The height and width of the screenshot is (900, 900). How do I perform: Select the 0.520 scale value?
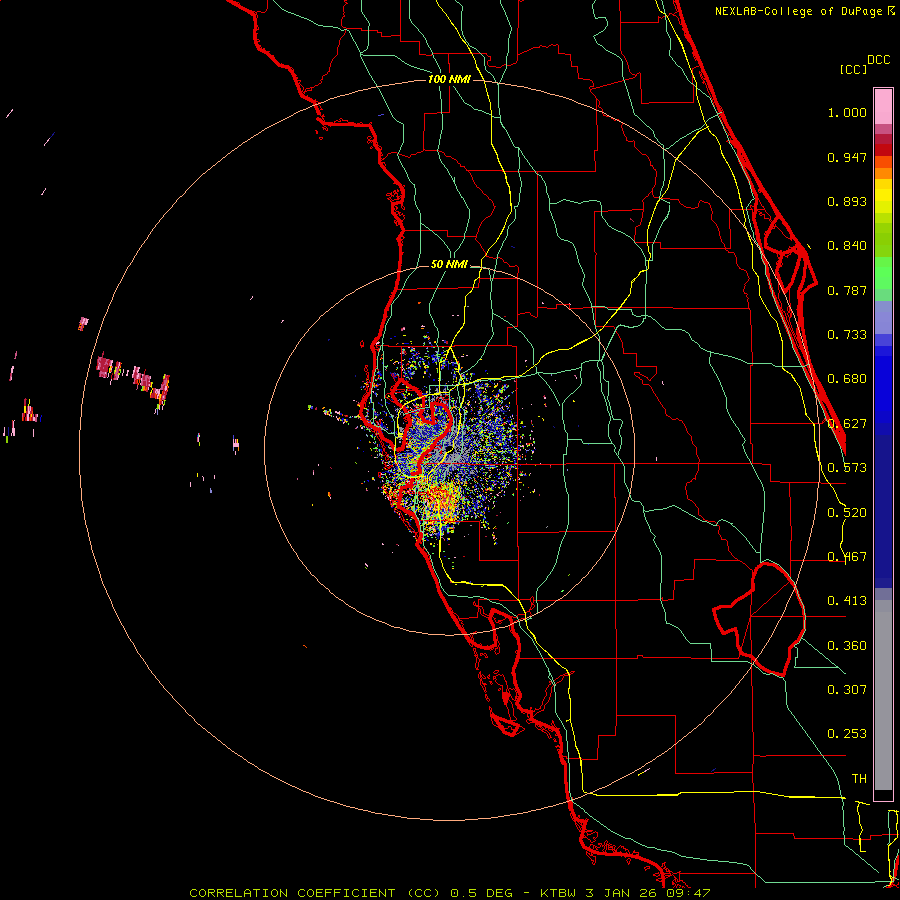click(x=847, y=513)
